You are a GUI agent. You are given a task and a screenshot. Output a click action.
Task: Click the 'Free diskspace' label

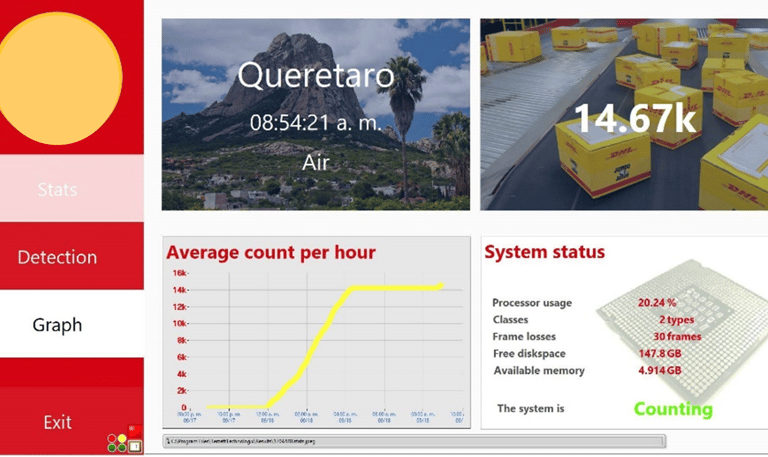point(529,354)
